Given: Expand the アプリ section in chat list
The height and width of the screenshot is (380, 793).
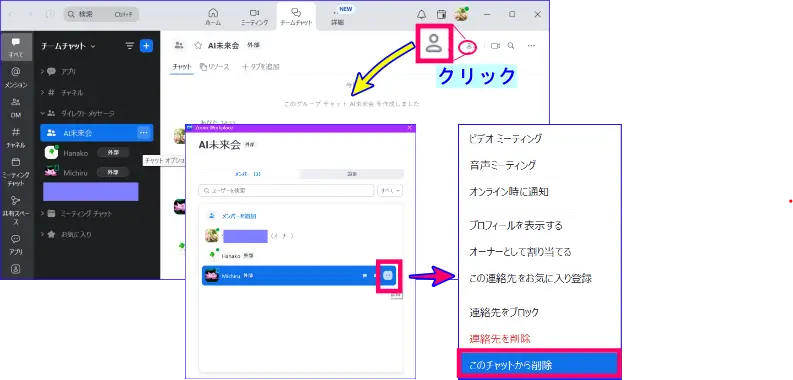Looking at the screenshot, I should coord(58,72).
